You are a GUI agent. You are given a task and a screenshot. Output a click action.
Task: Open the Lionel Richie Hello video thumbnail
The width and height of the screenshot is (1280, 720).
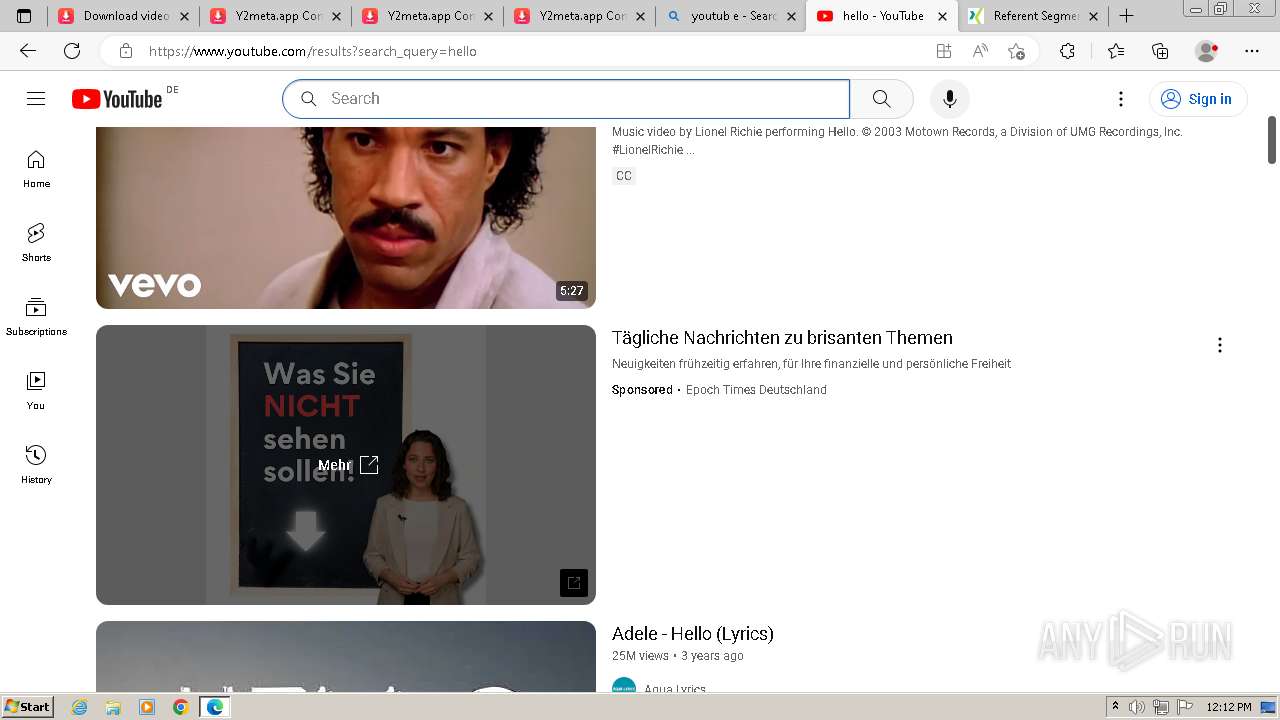point(346,217)
